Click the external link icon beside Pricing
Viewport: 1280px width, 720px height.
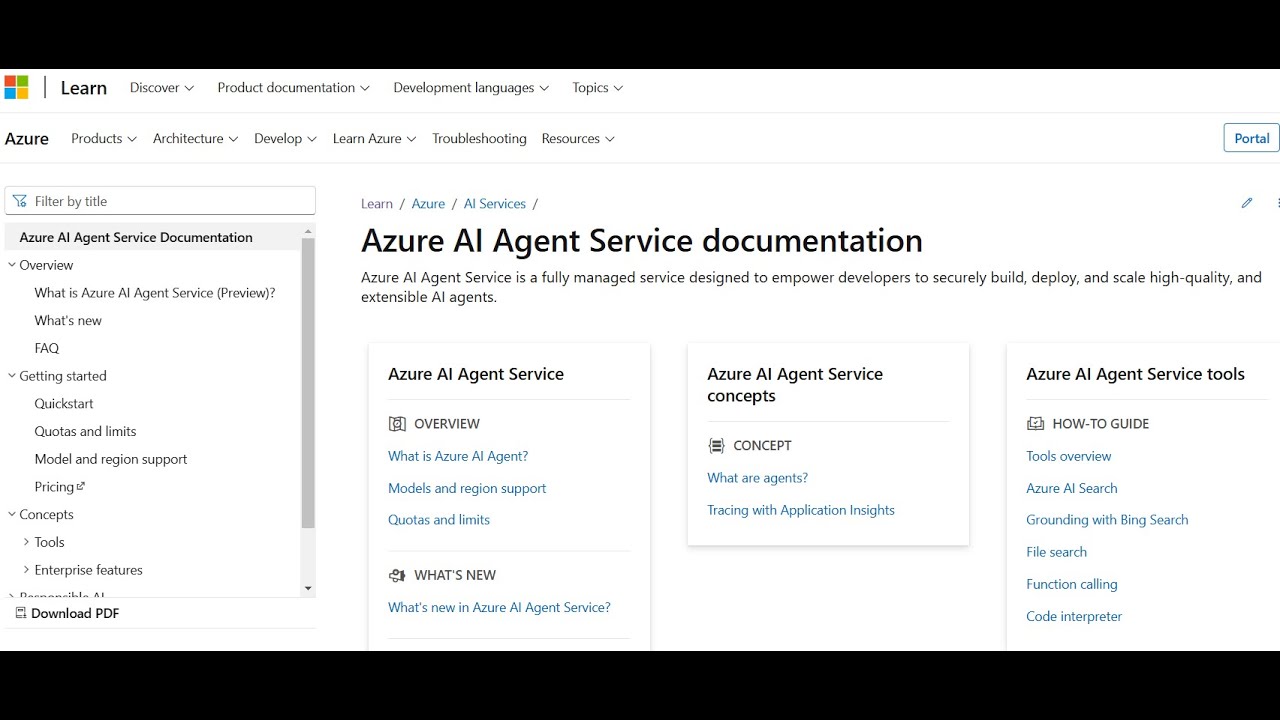(x=81, y=487)
